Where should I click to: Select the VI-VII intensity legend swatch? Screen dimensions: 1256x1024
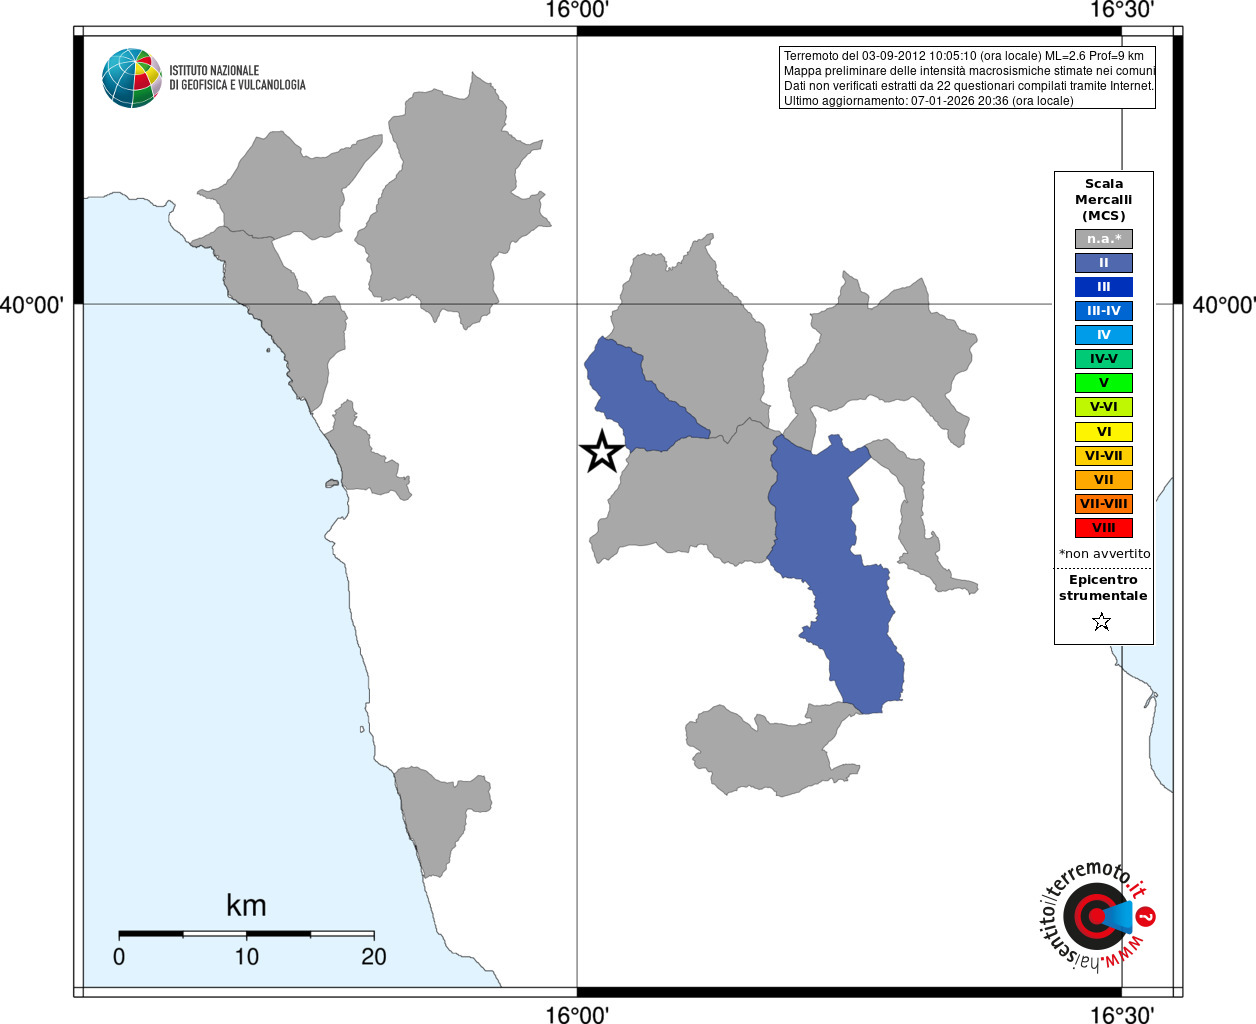[1104, 456]
